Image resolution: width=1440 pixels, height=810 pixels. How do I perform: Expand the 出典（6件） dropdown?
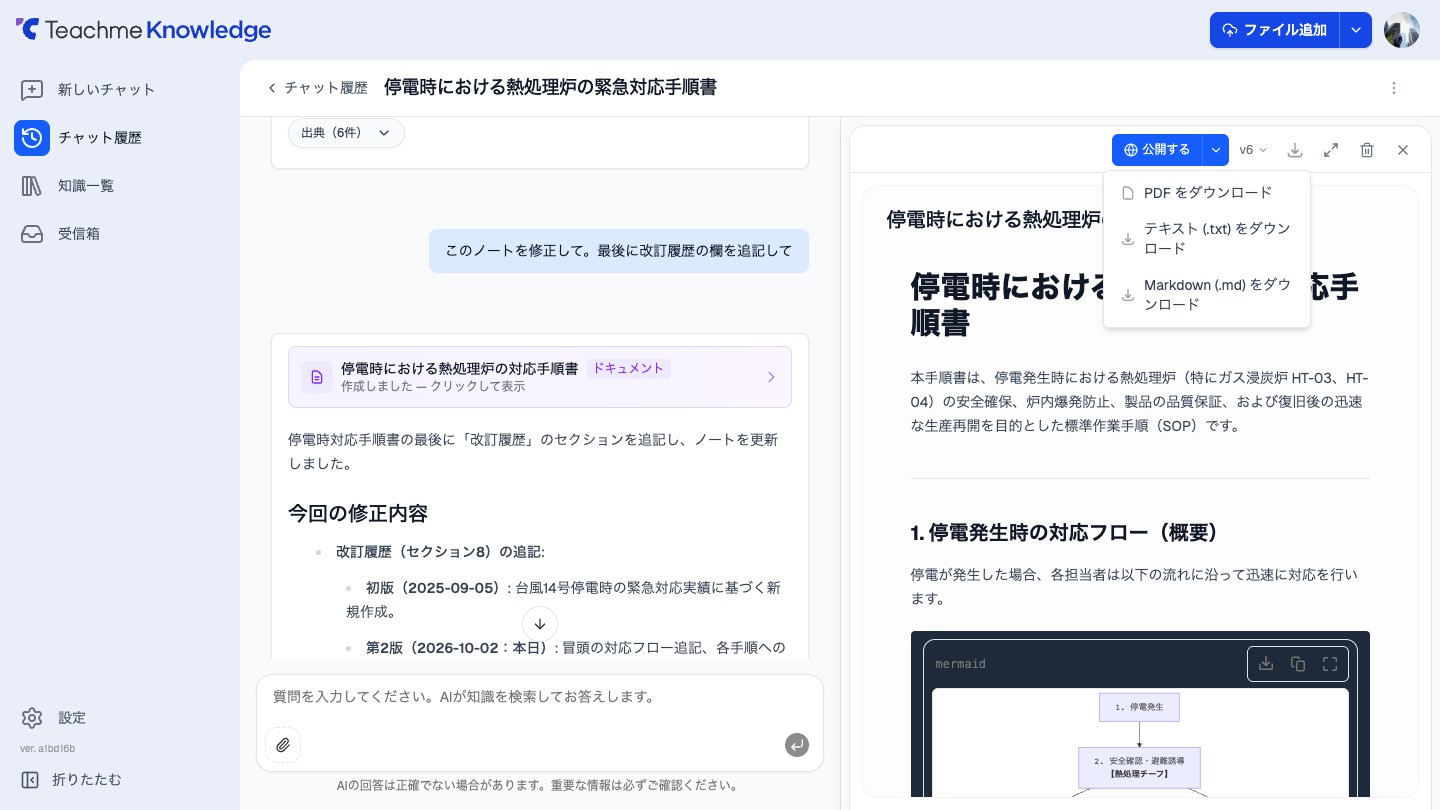346,133
